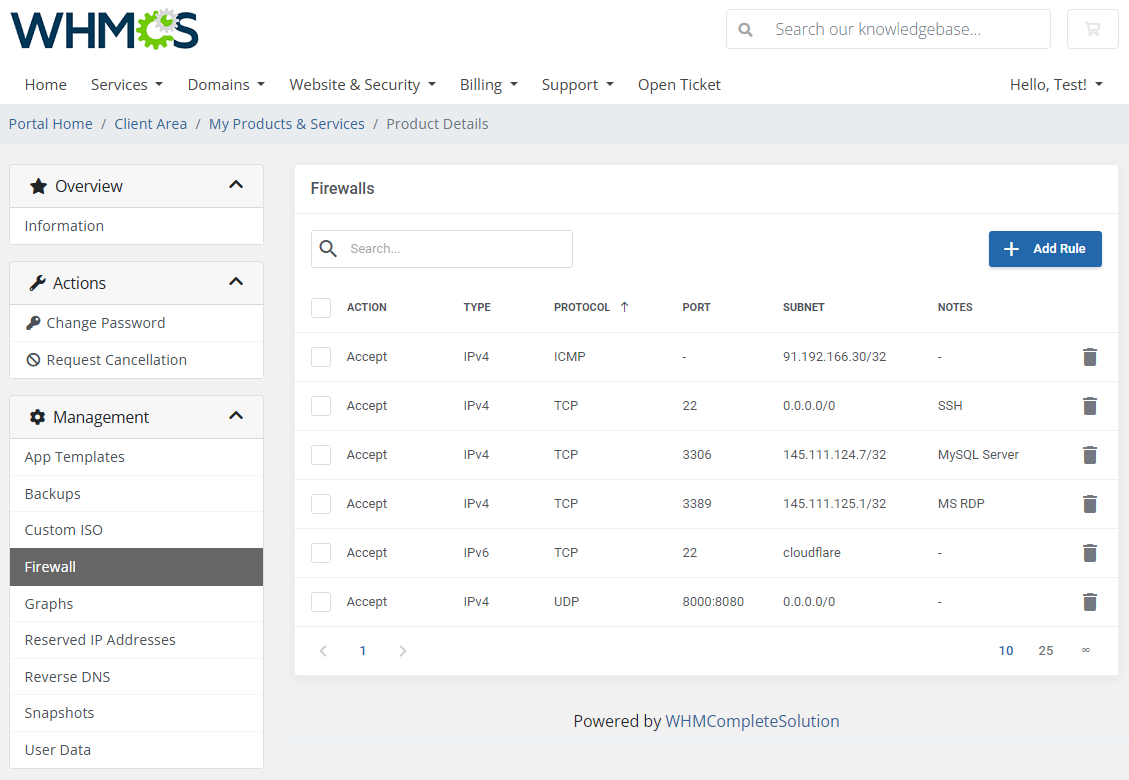1129x780 pixels.
Task: Click subnet 145.111.124.7/32 cell
Action: point(835,454)
